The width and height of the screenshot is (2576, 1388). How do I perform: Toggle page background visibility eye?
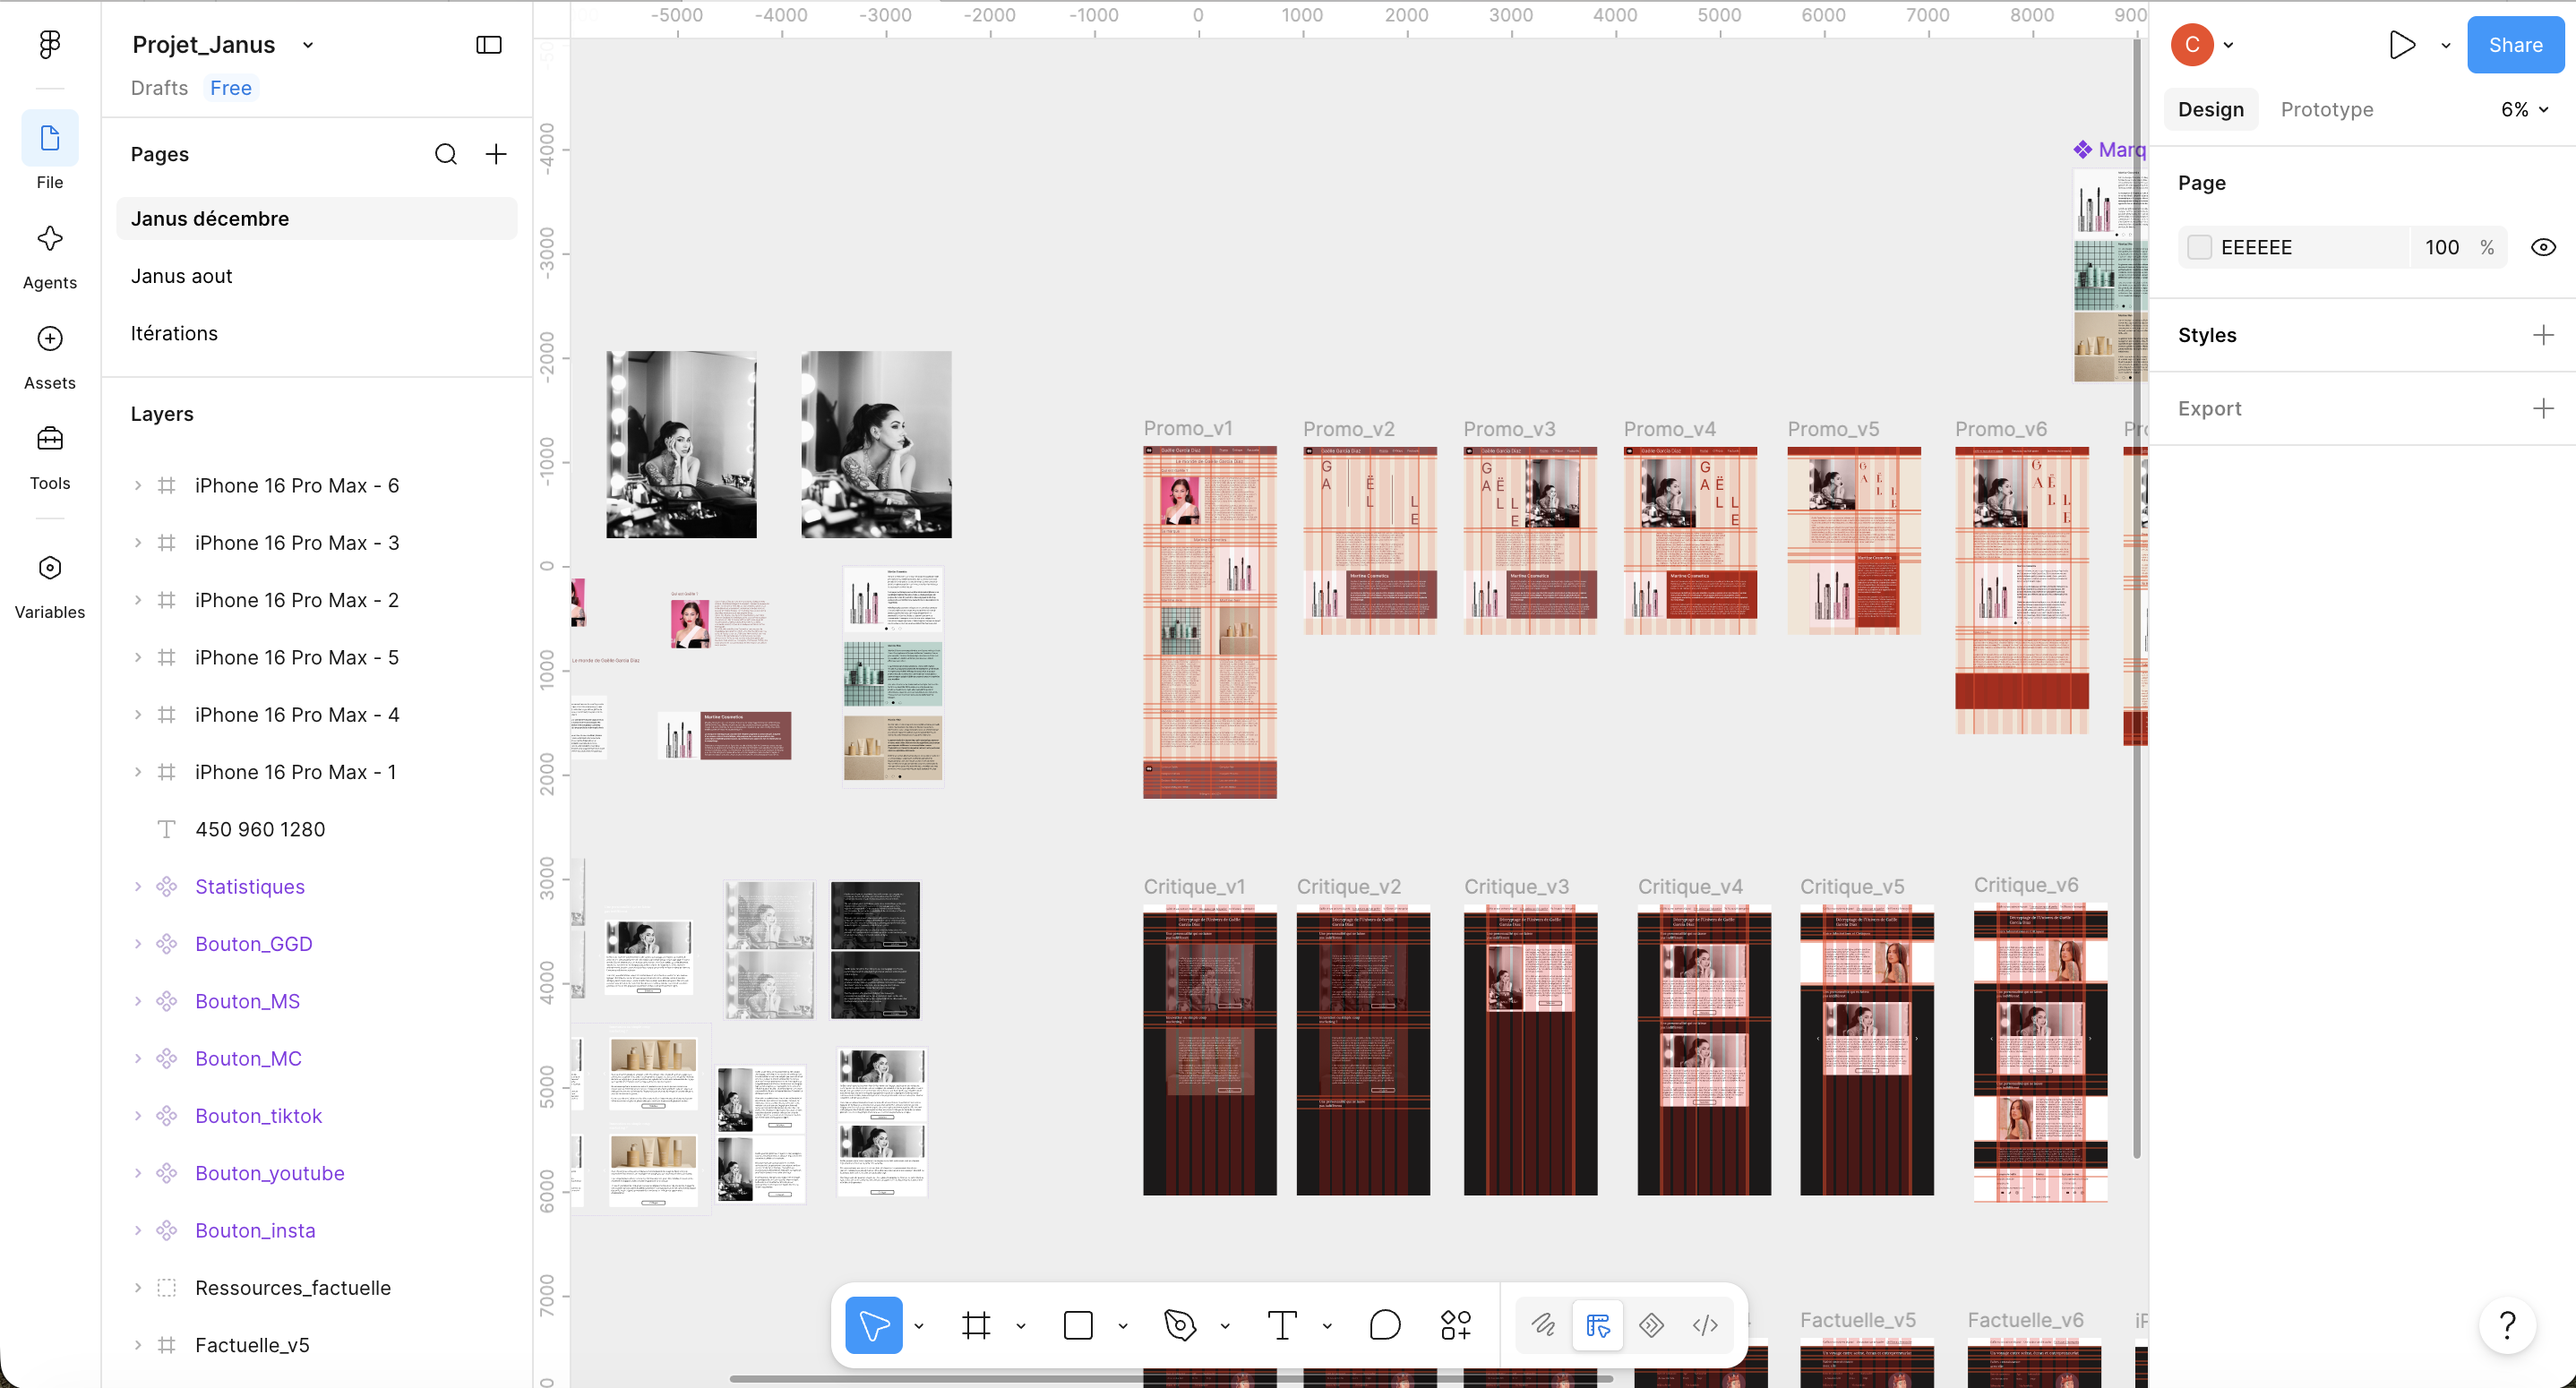tap(2543, 247)
